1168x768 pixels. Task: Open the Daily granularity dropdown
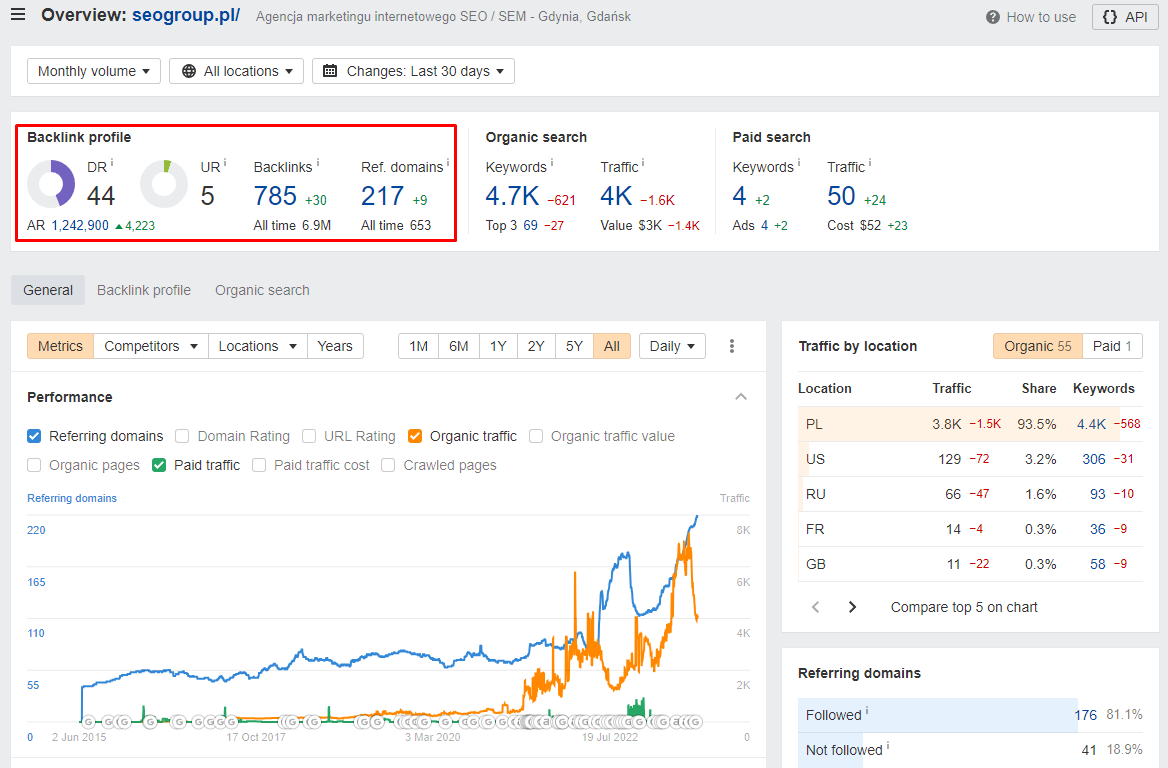pos(672,346)
